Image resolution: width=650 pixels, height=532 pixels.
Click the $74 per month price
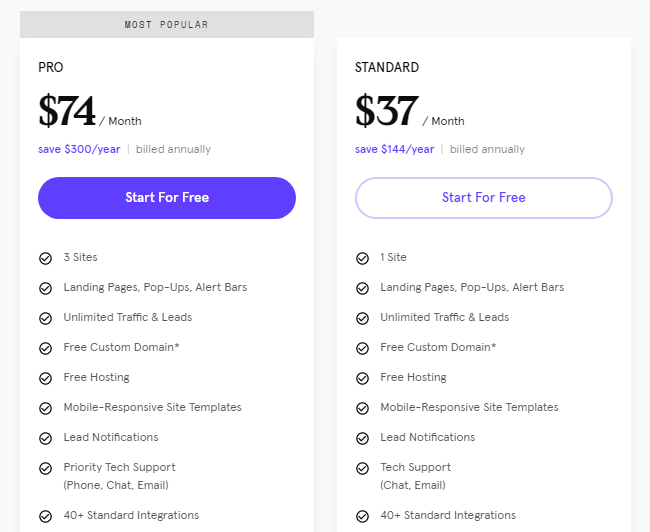[90, 111]
